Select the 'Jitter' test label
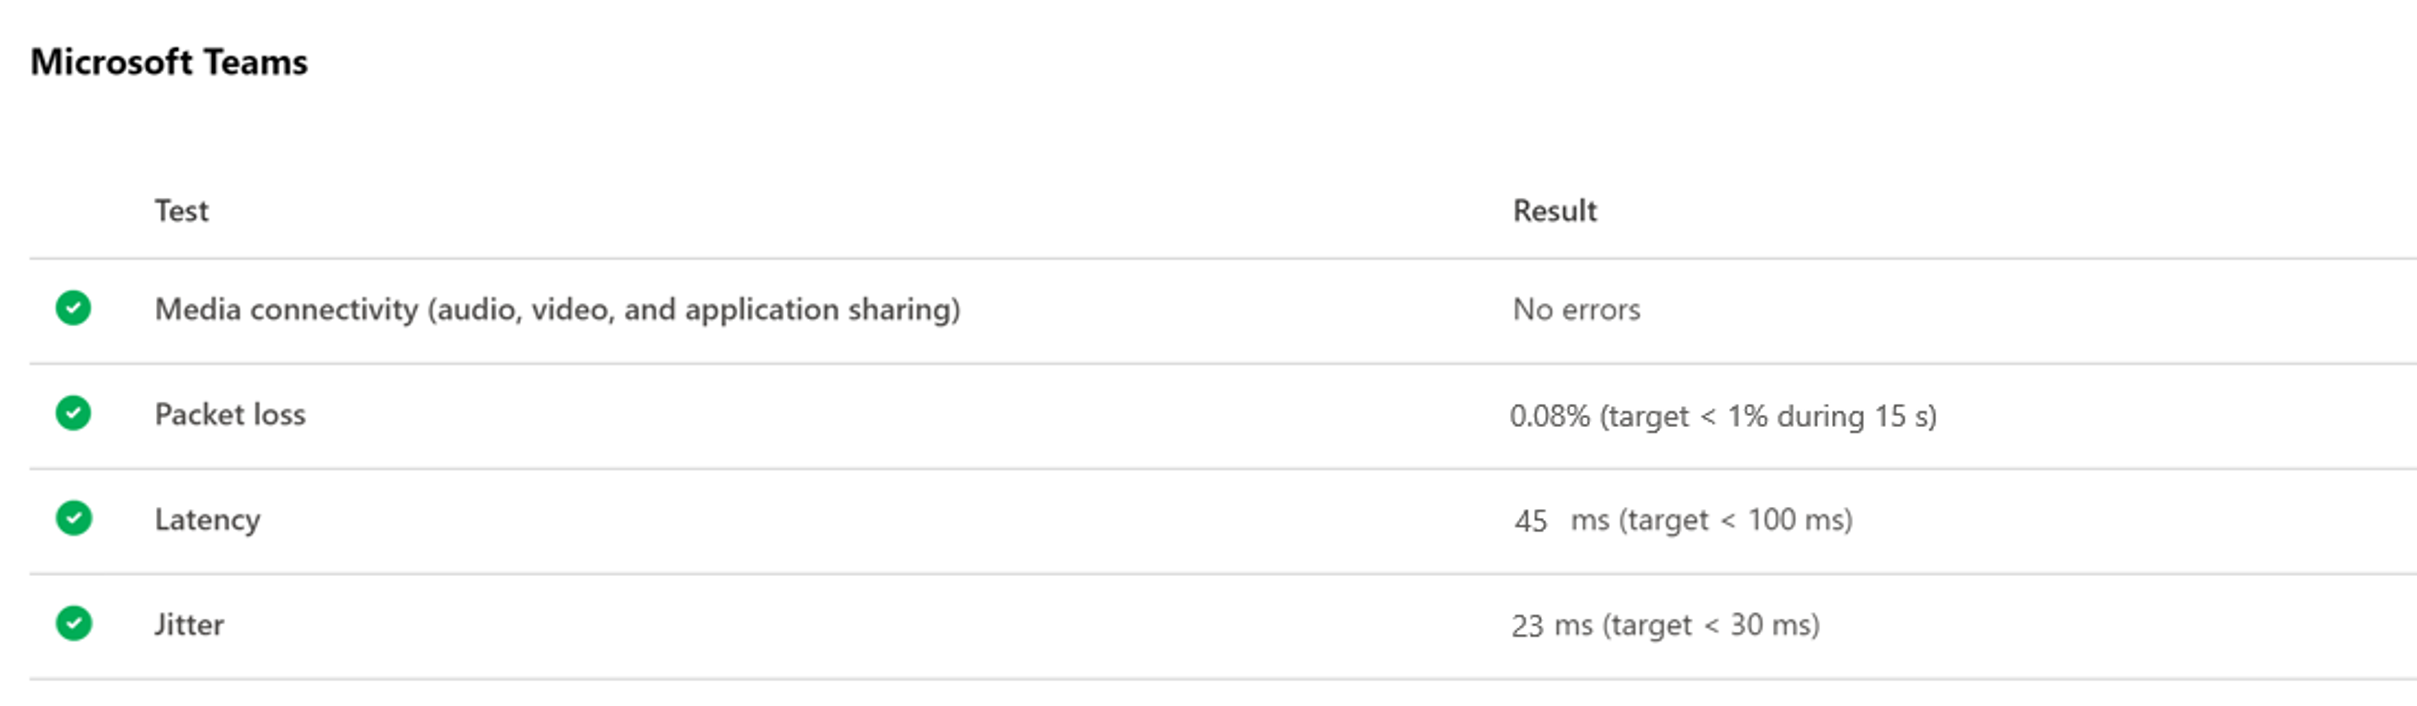The width and height of the screenshot is (2417, 706). [189, 624]
